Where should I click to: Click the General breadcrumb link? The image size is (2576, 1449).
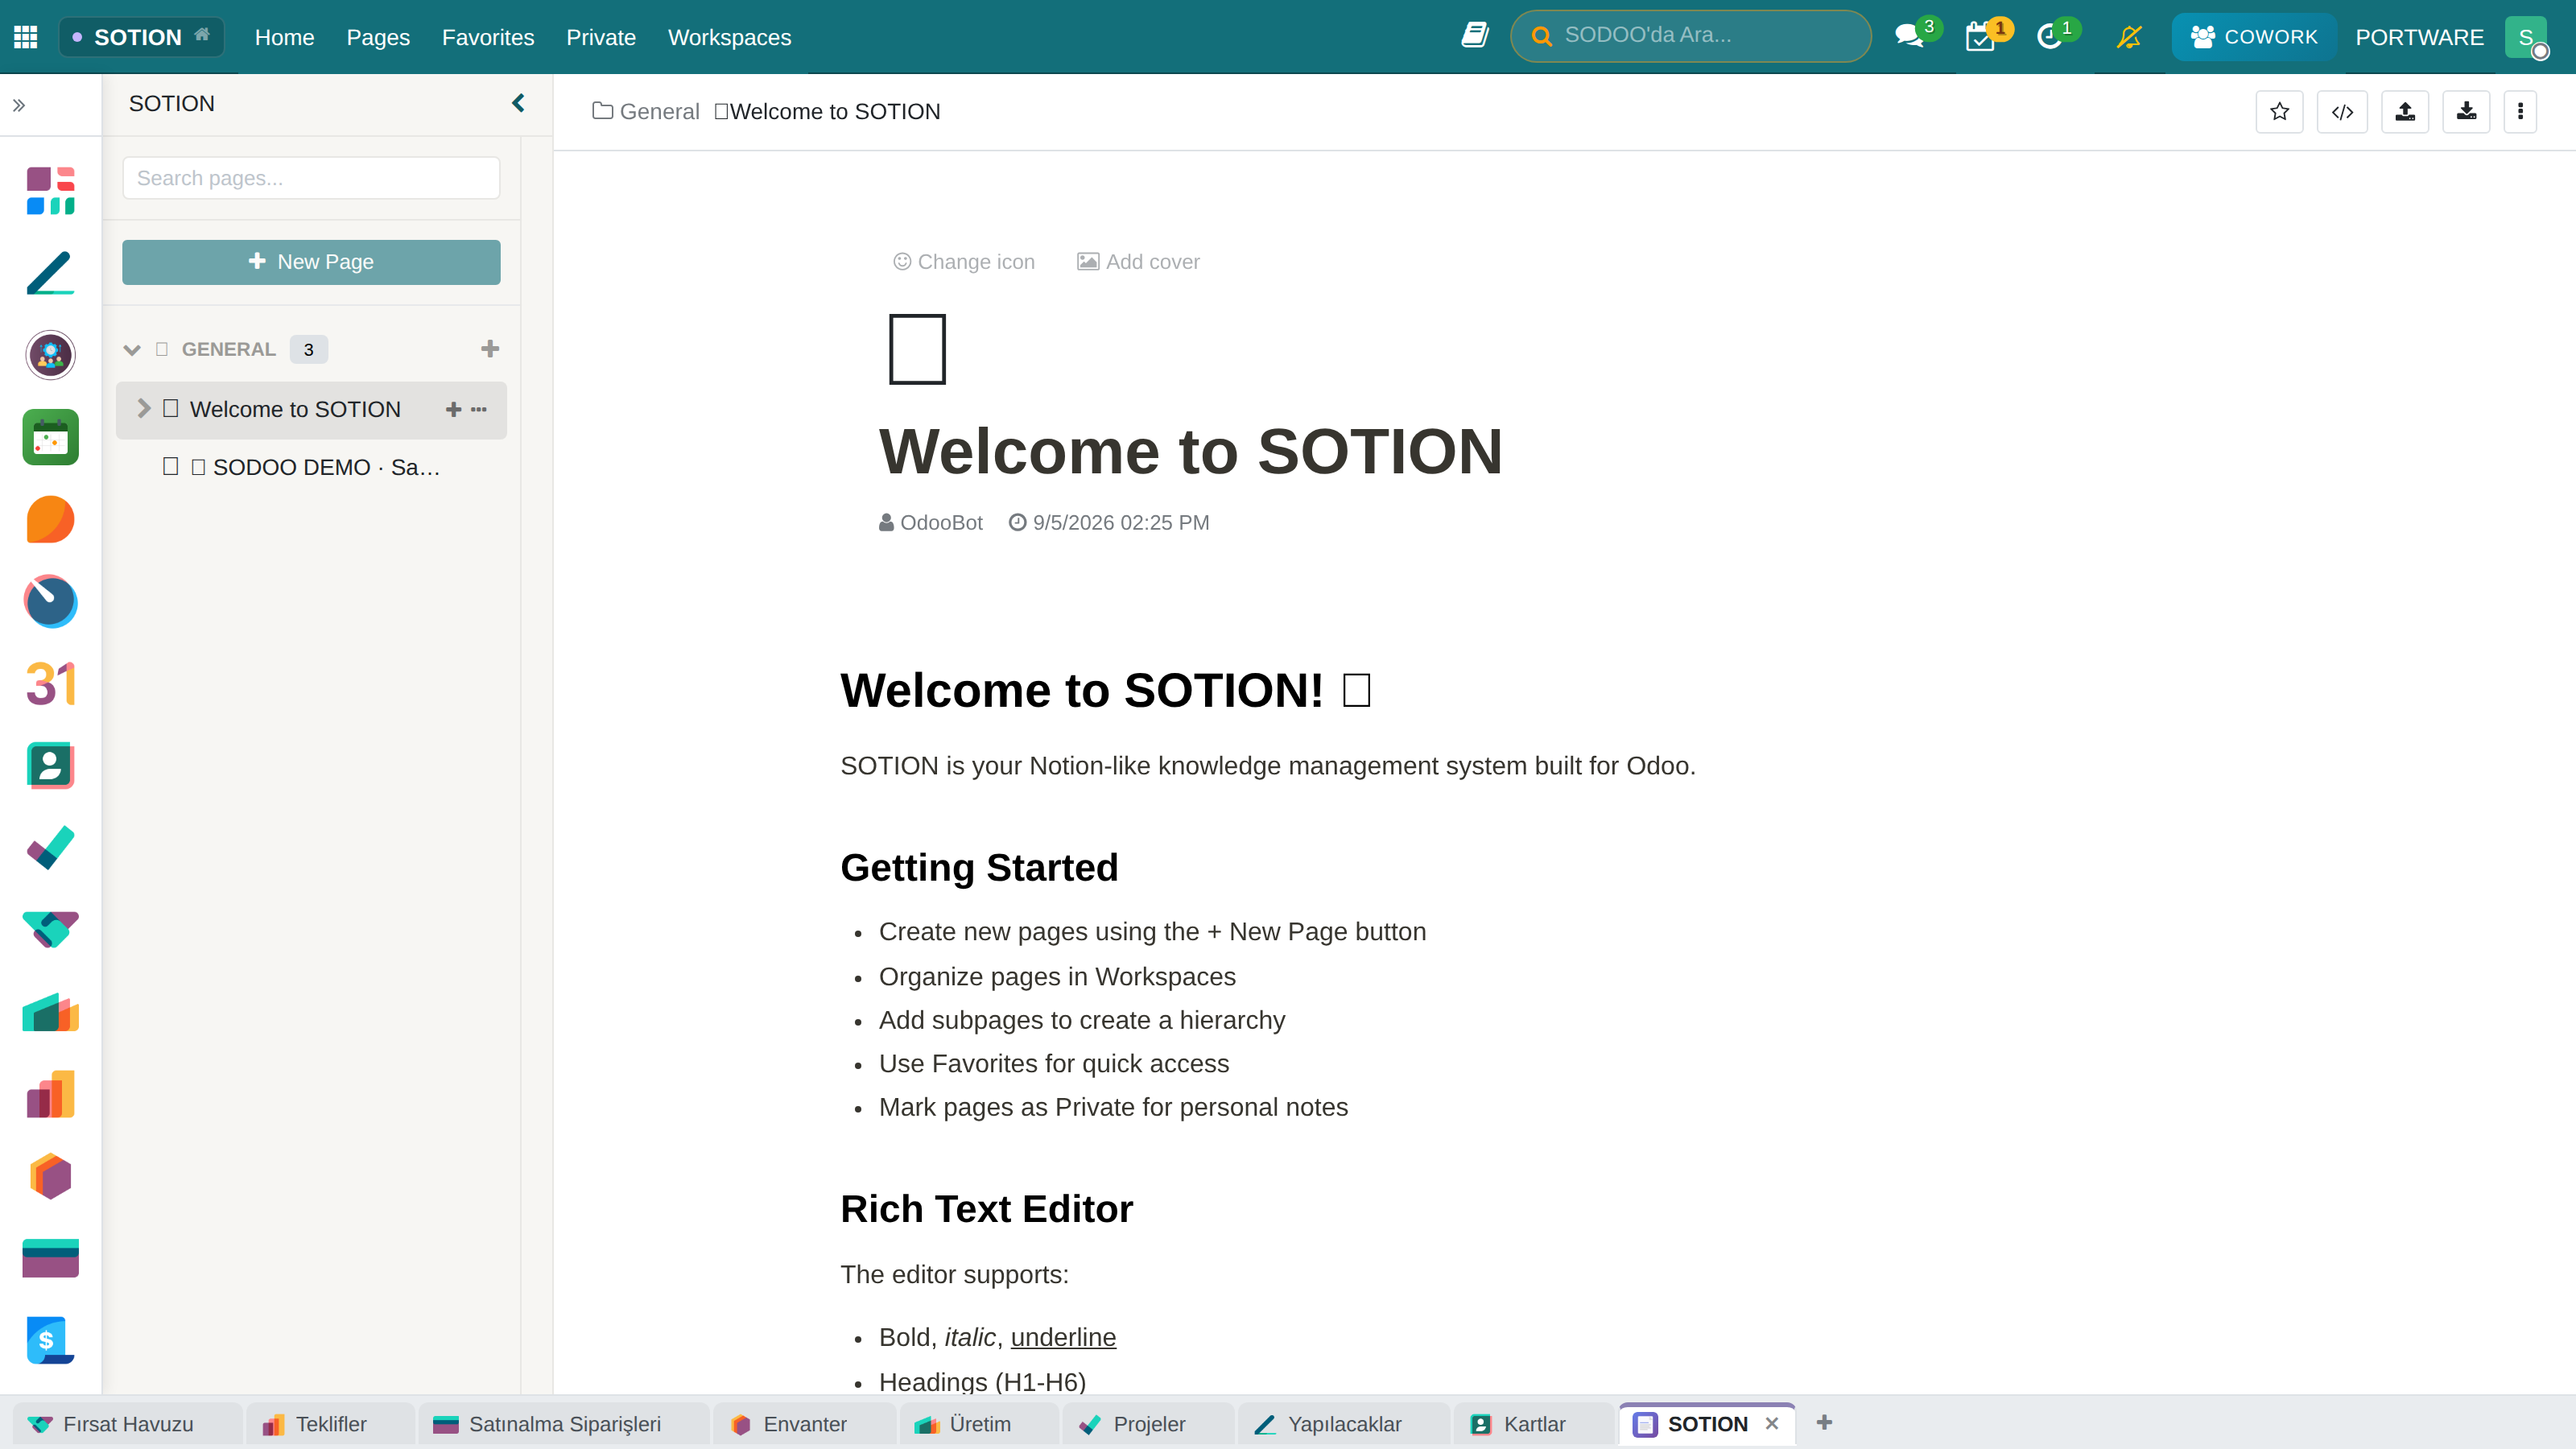[x=646, y=111]
